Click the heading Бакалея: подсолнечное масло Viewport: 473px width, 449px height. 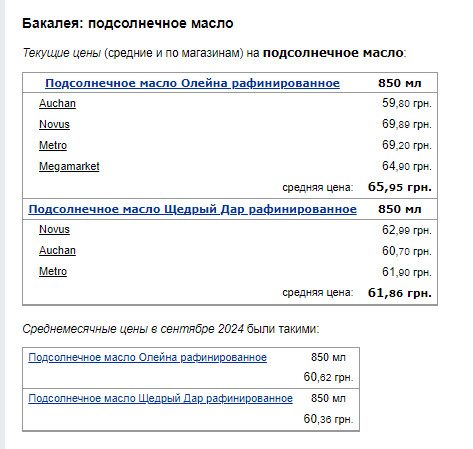(x=128, y=24)
